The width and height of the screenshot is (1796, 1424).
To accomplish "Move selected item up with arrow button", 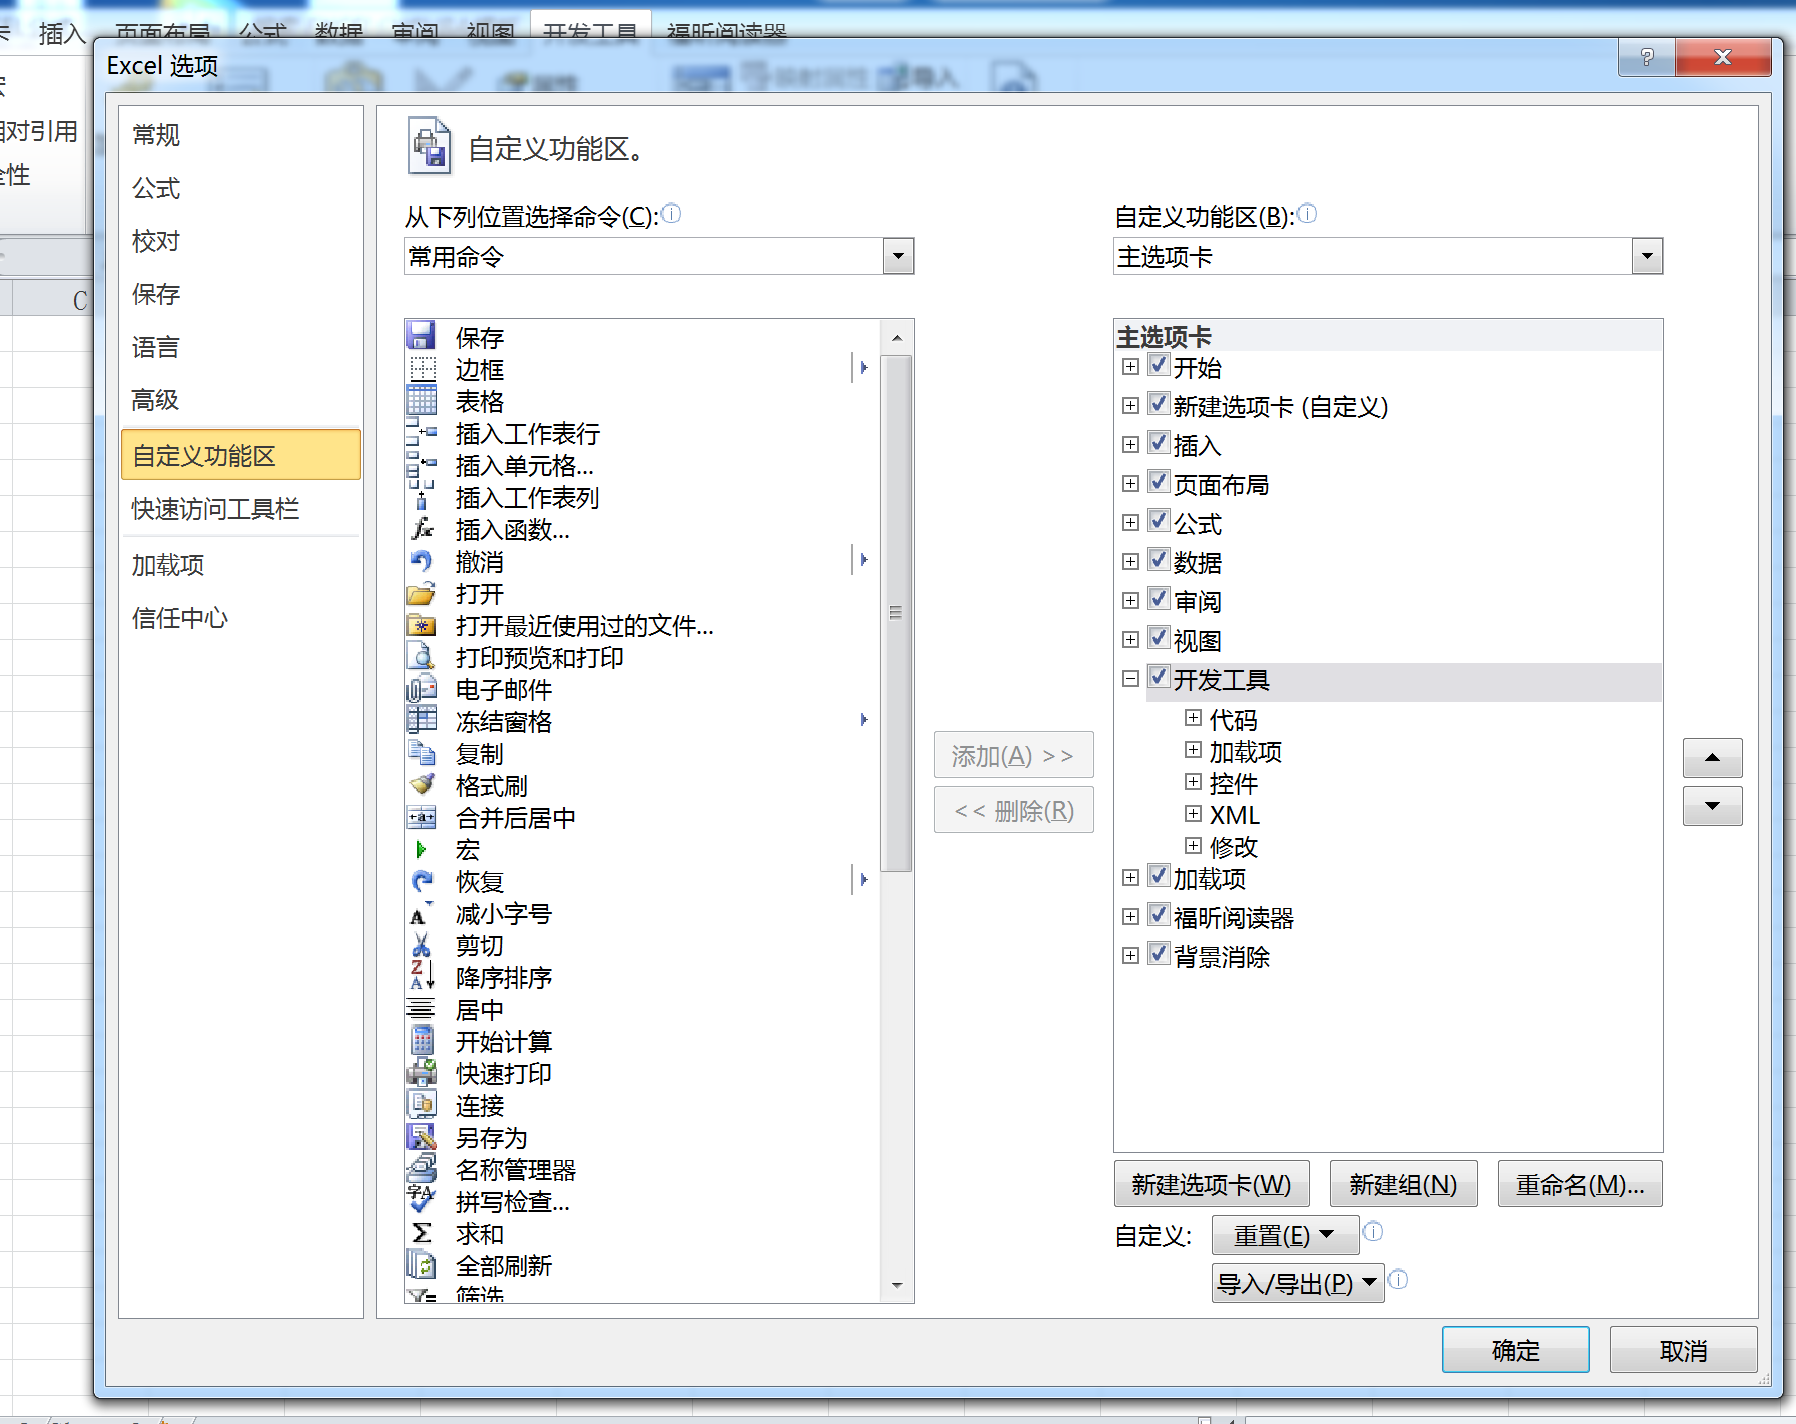I will click(x=1712, y=757).
